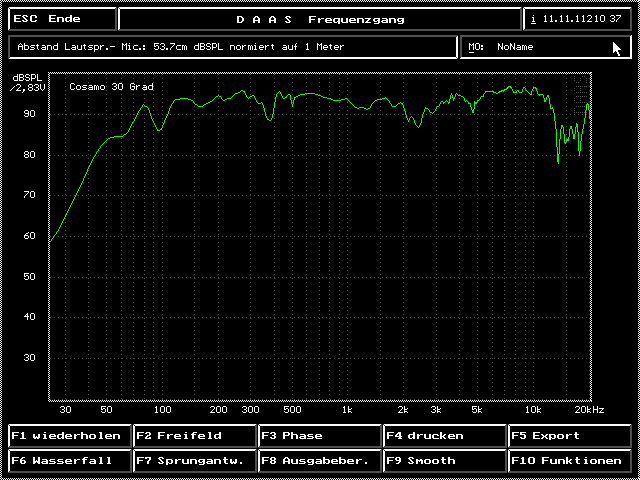Image resolution: width=640 pixels, height=480 pixels.
Task: Click the 5k frequency label
Action: click(x=477, y=410)
